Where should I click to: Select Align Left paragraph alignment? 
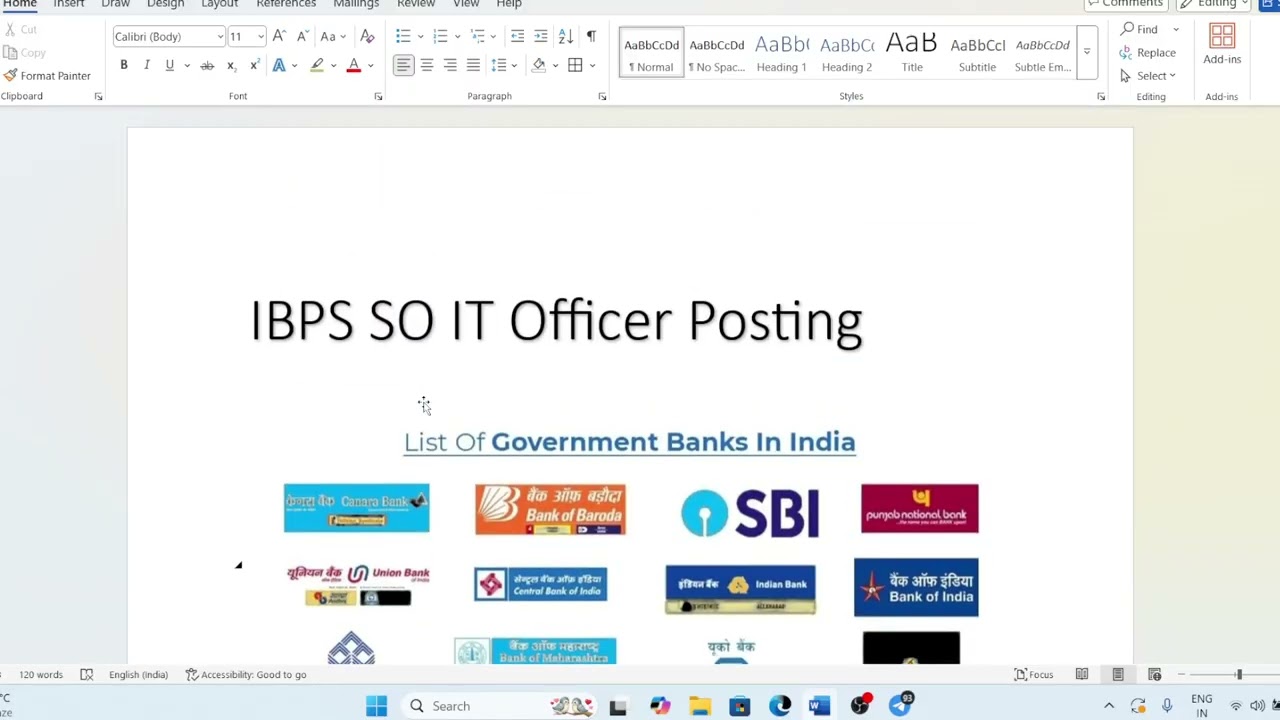click(x=403, y=65)
